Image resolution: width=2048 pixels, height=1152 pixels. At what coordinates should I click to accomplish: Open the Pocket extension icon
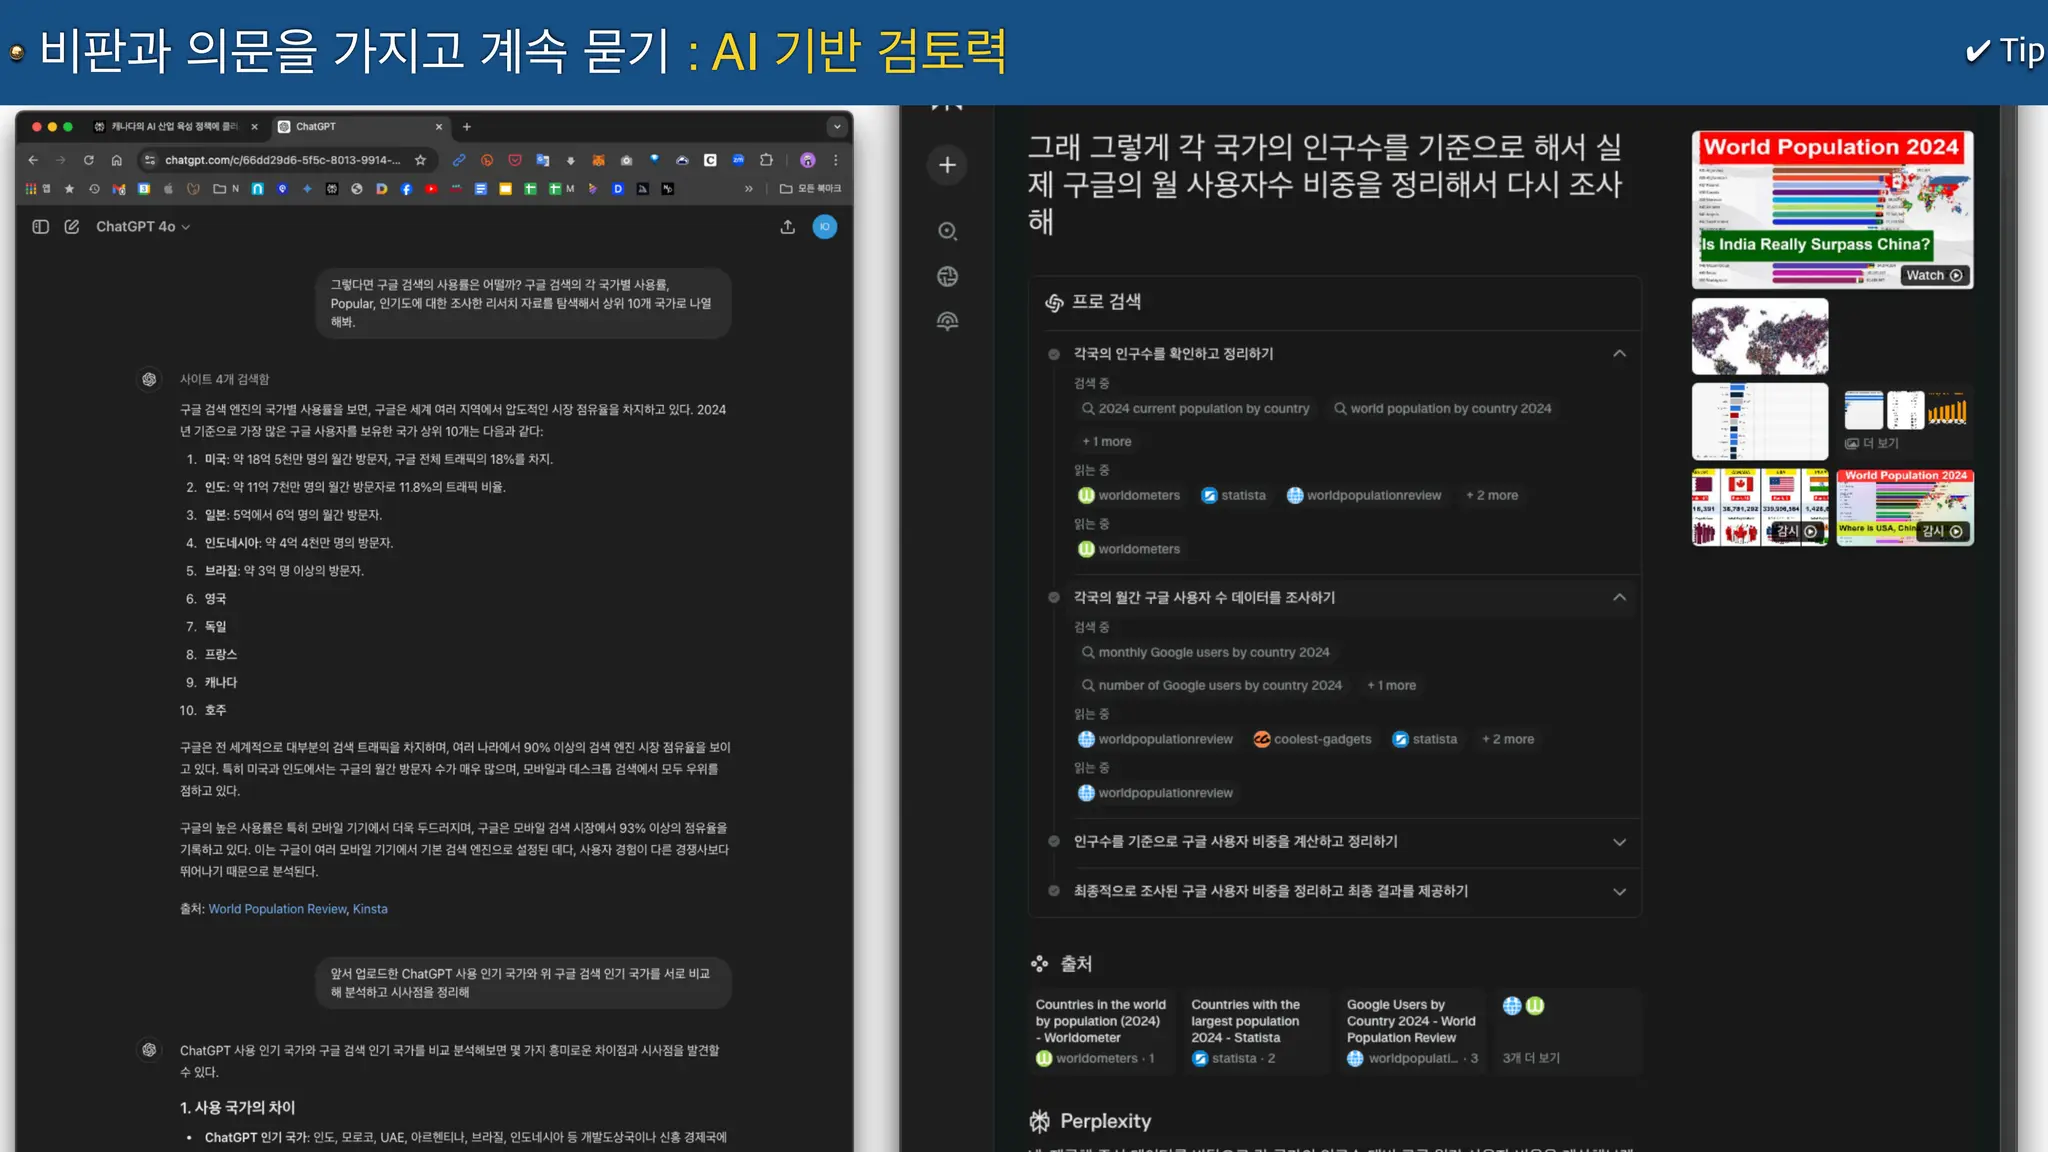(515, 160)
